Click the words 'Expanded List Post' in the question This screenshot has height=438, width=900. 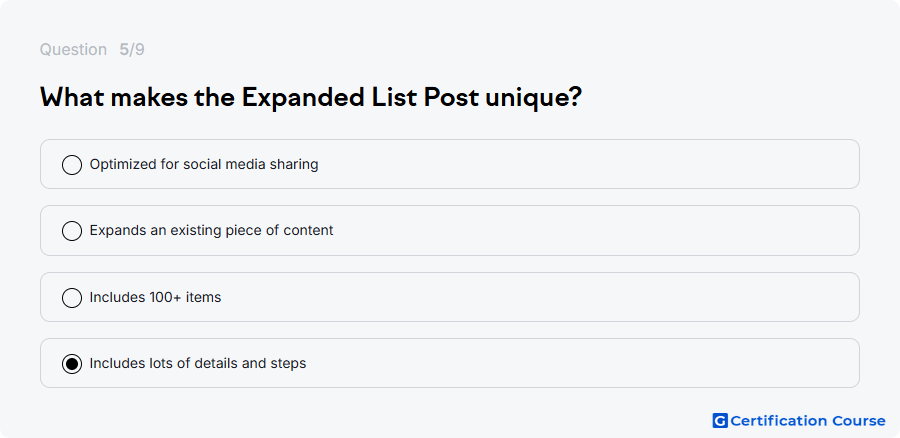tap(360, 98)
